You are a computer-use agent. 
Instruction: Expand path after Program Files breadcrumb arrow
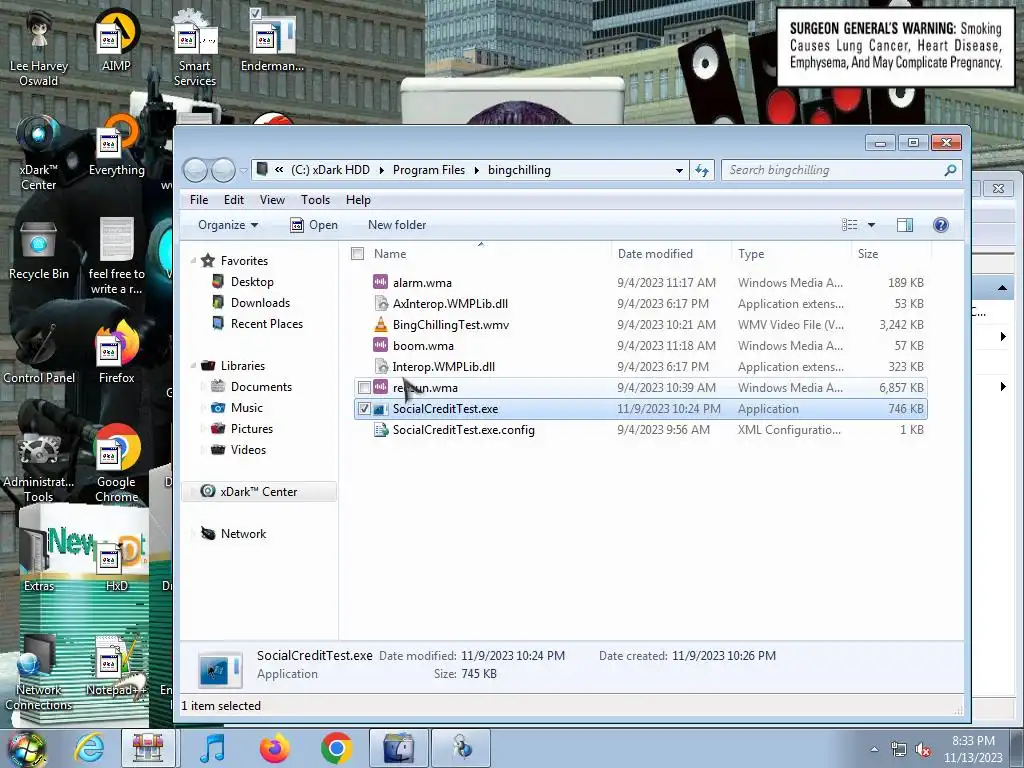click(x=476, y=170)
